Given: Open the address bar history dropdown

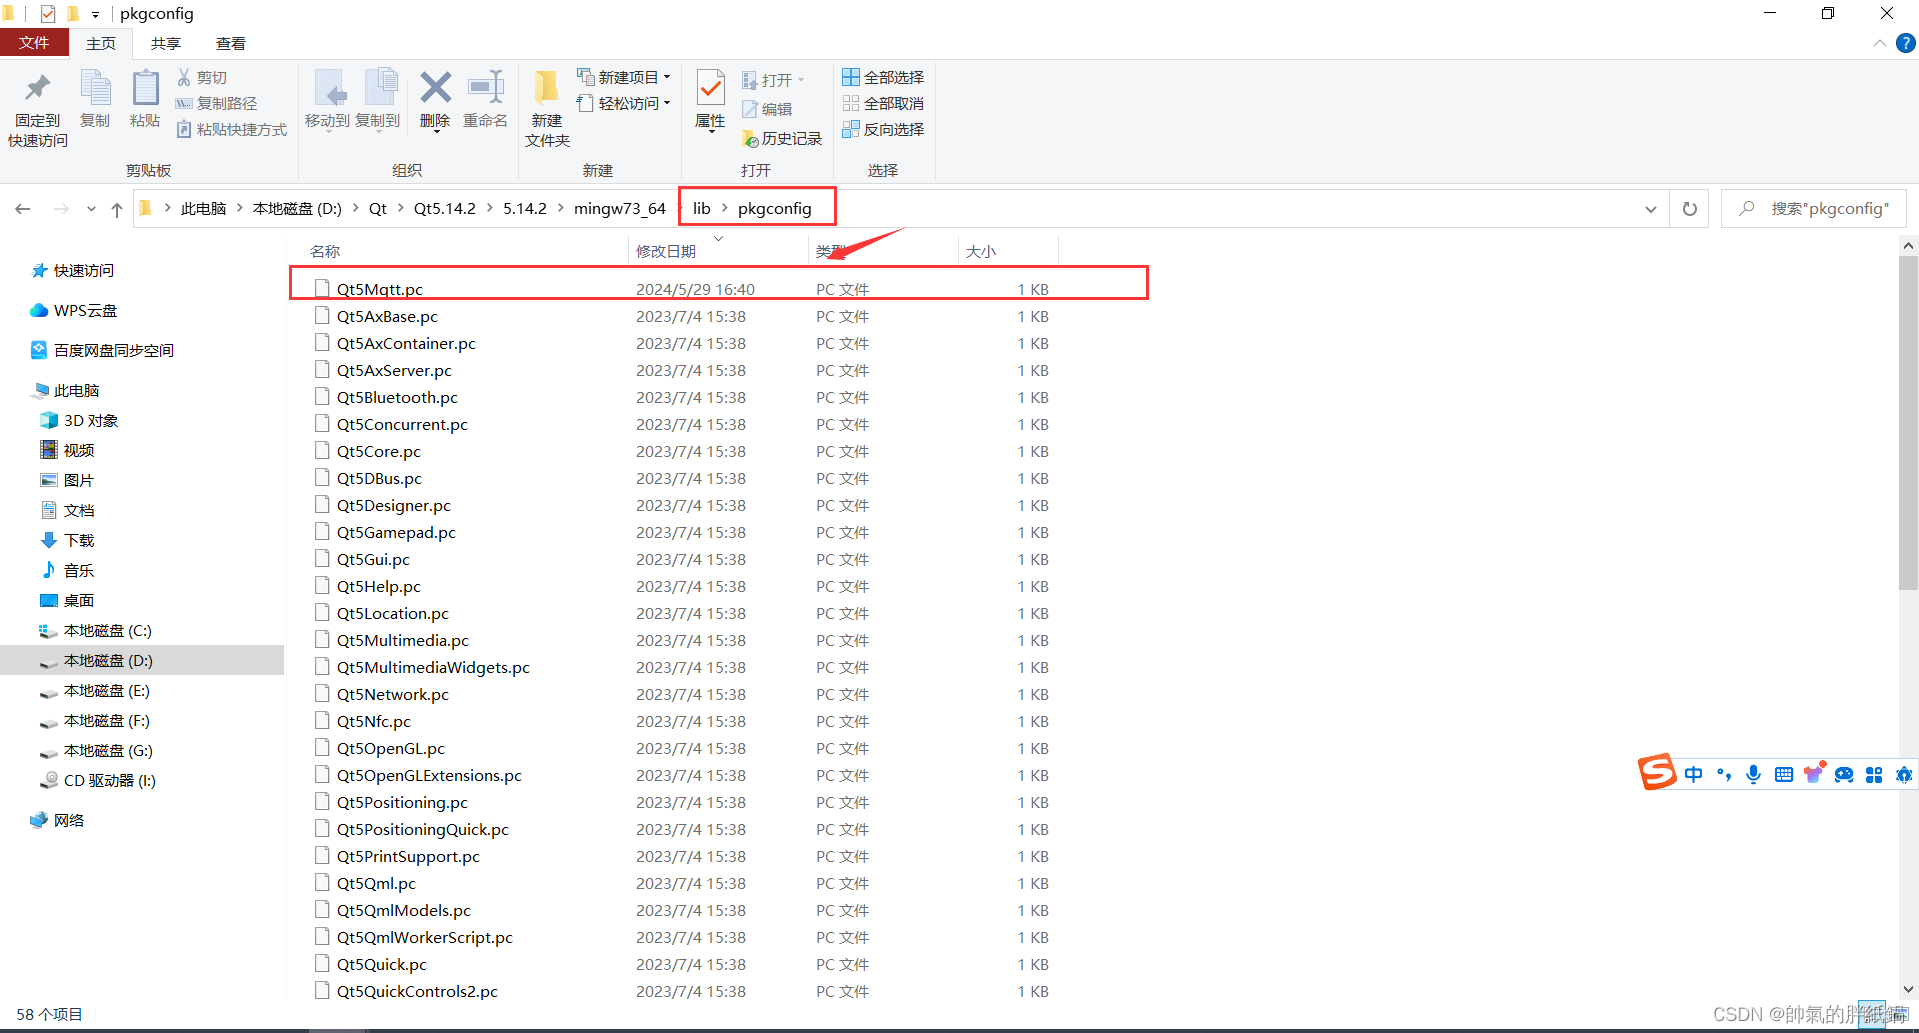Looking at the screenshot, I should [x=1650, y=208].
